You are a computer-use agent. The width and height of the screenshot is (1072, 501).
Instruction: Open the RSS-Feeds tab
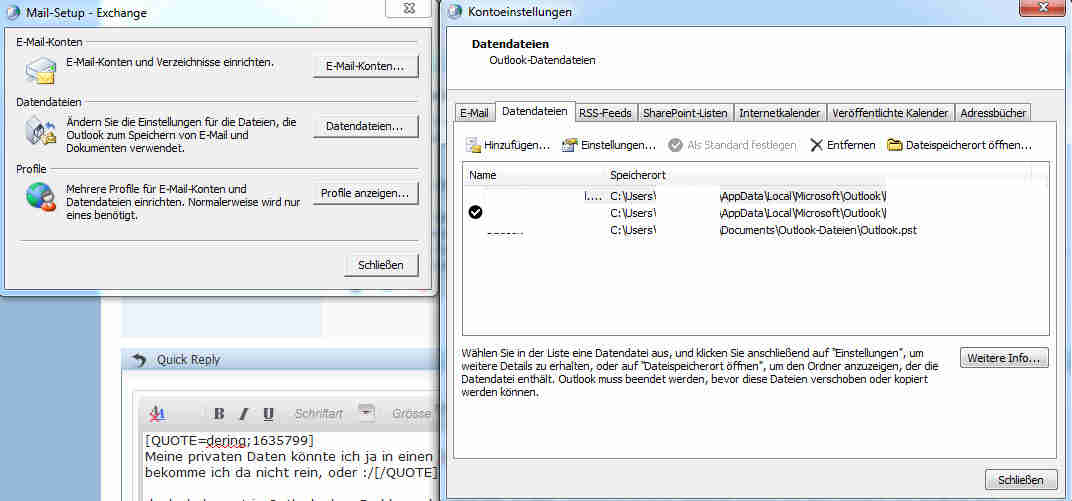606,113
